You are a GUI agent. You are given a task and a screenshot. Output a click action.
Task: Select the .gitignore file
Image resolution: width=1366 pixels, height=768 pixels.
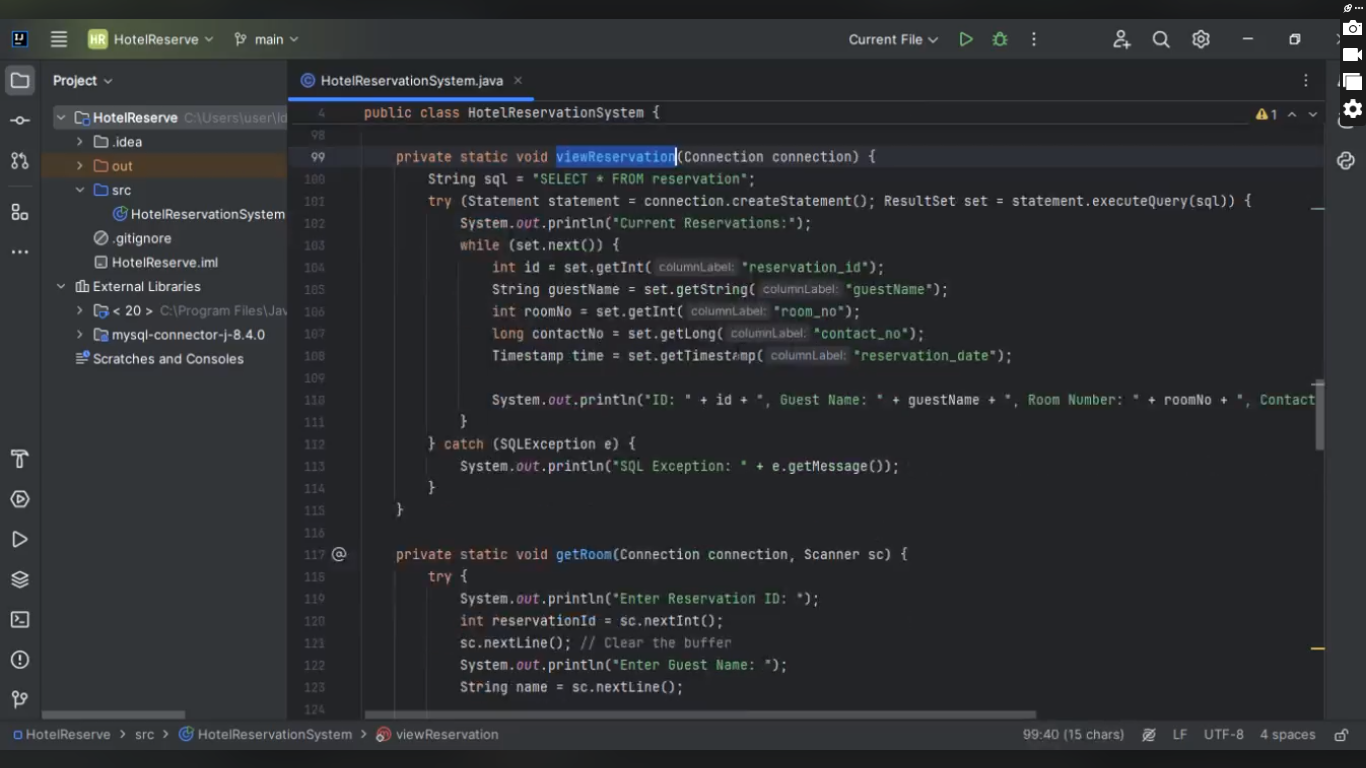132,238
